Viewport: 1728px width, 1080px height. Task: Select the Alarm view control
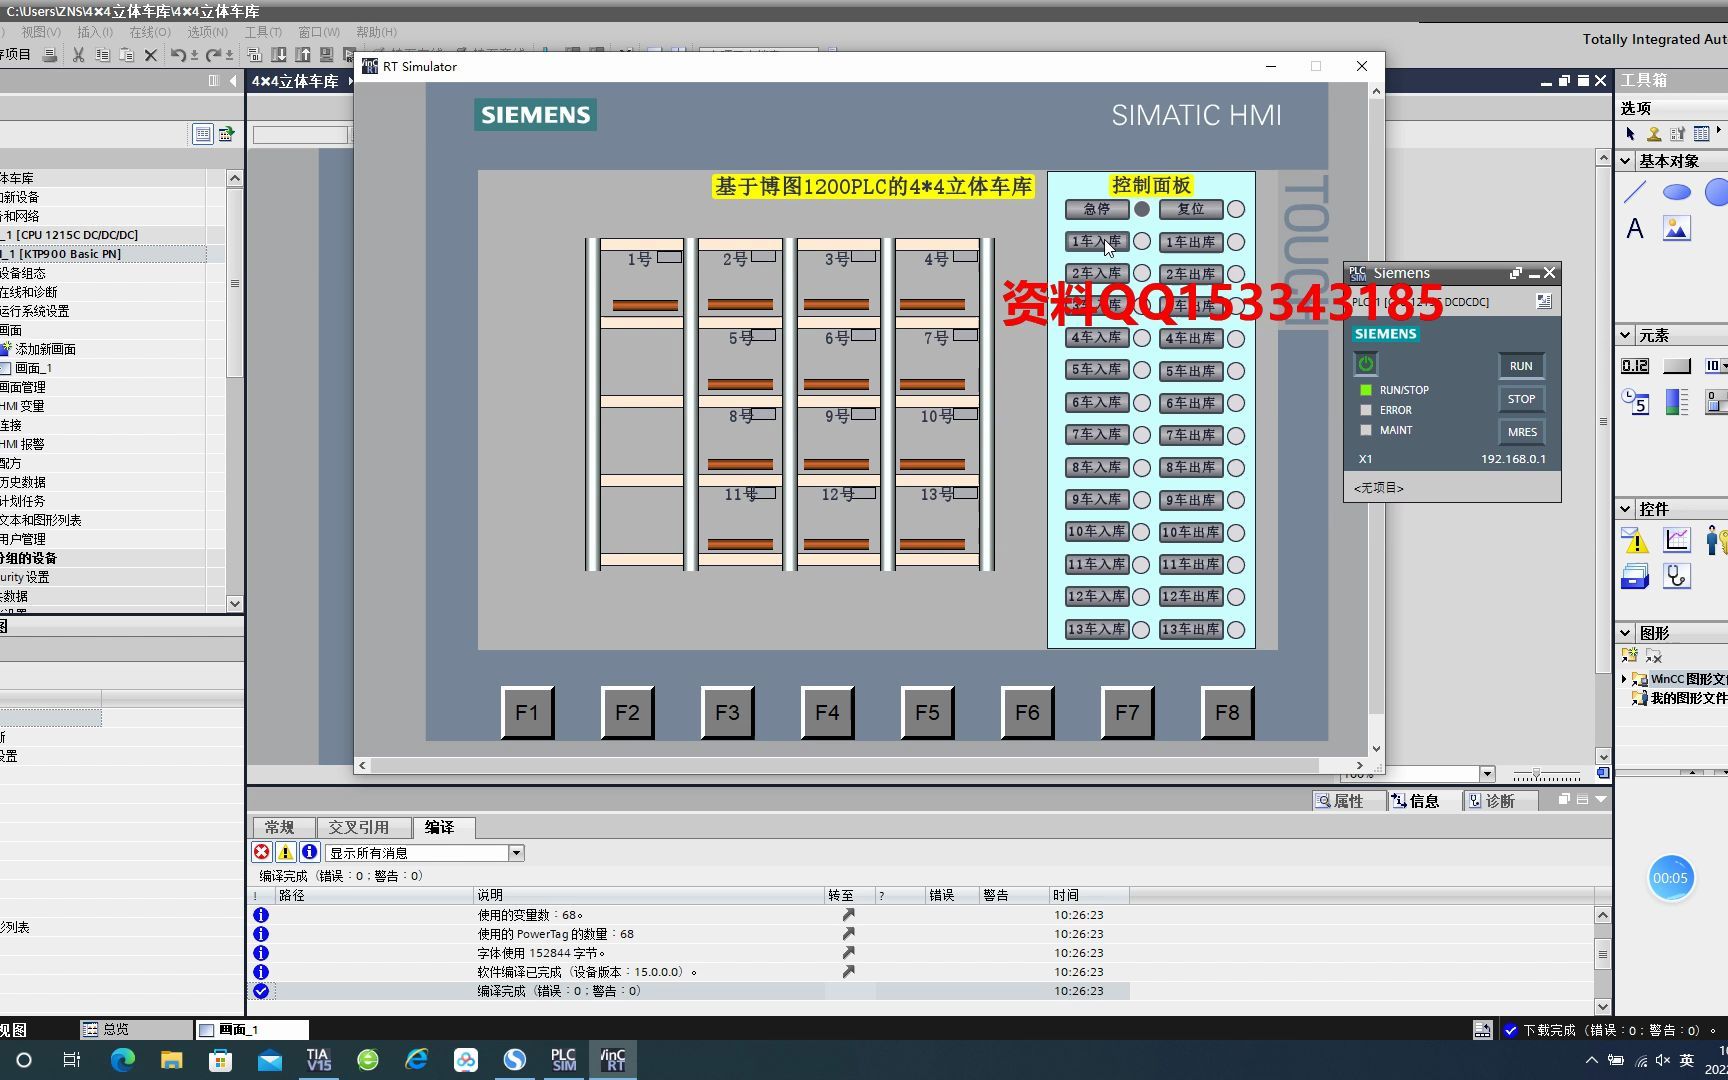(x=1635, y=541)
